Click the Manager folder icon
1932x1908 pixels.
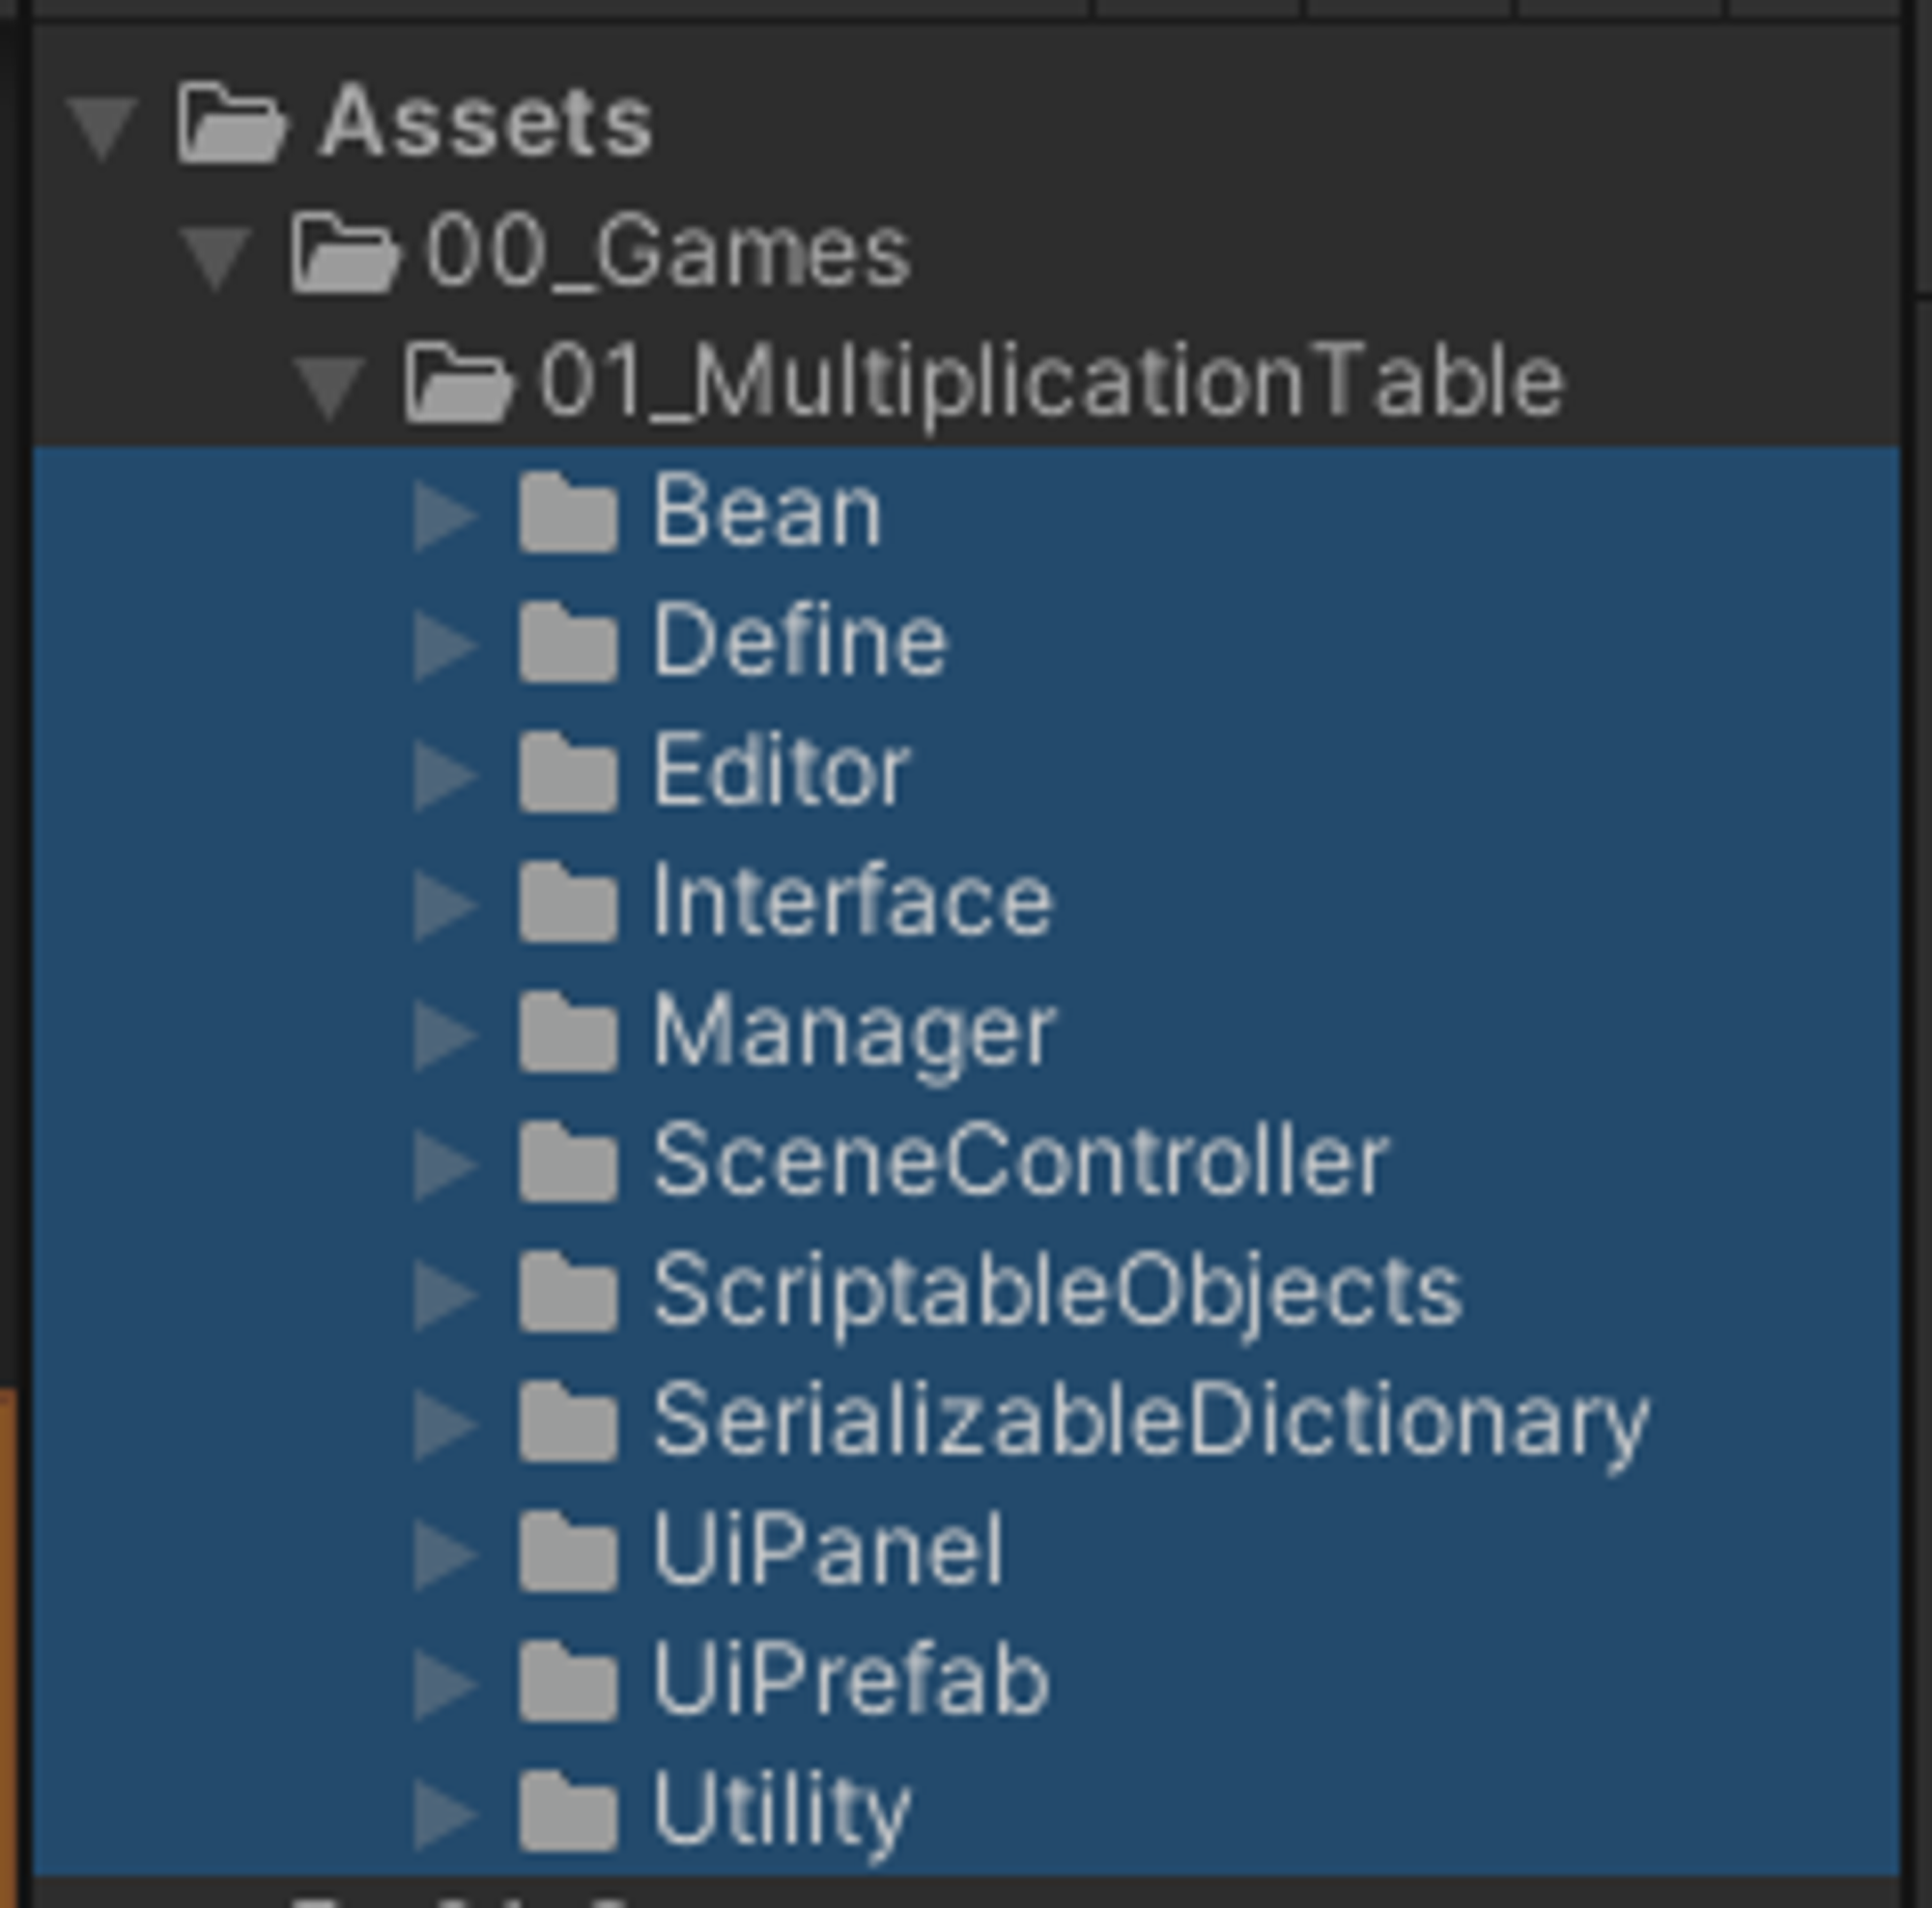pos(568,1033)
